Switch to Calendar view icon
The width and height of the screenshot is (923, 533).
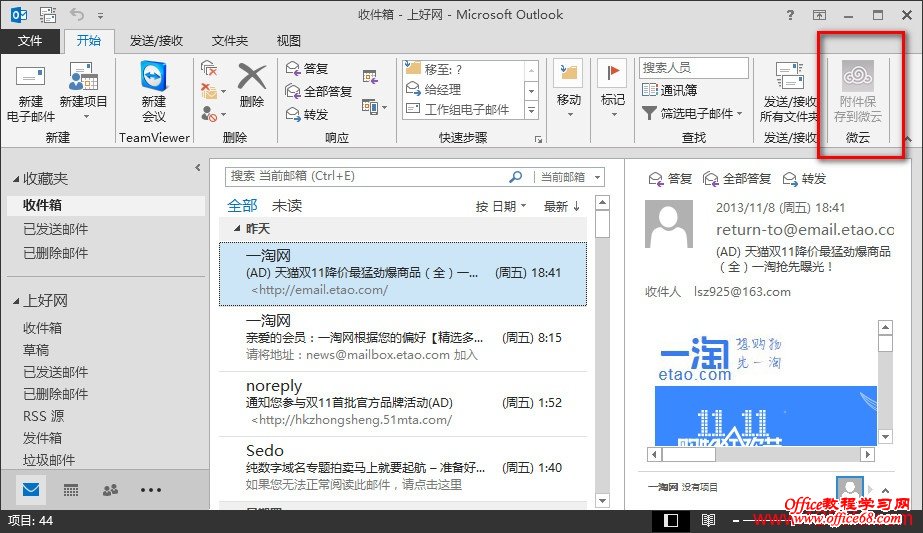(71, 490)
